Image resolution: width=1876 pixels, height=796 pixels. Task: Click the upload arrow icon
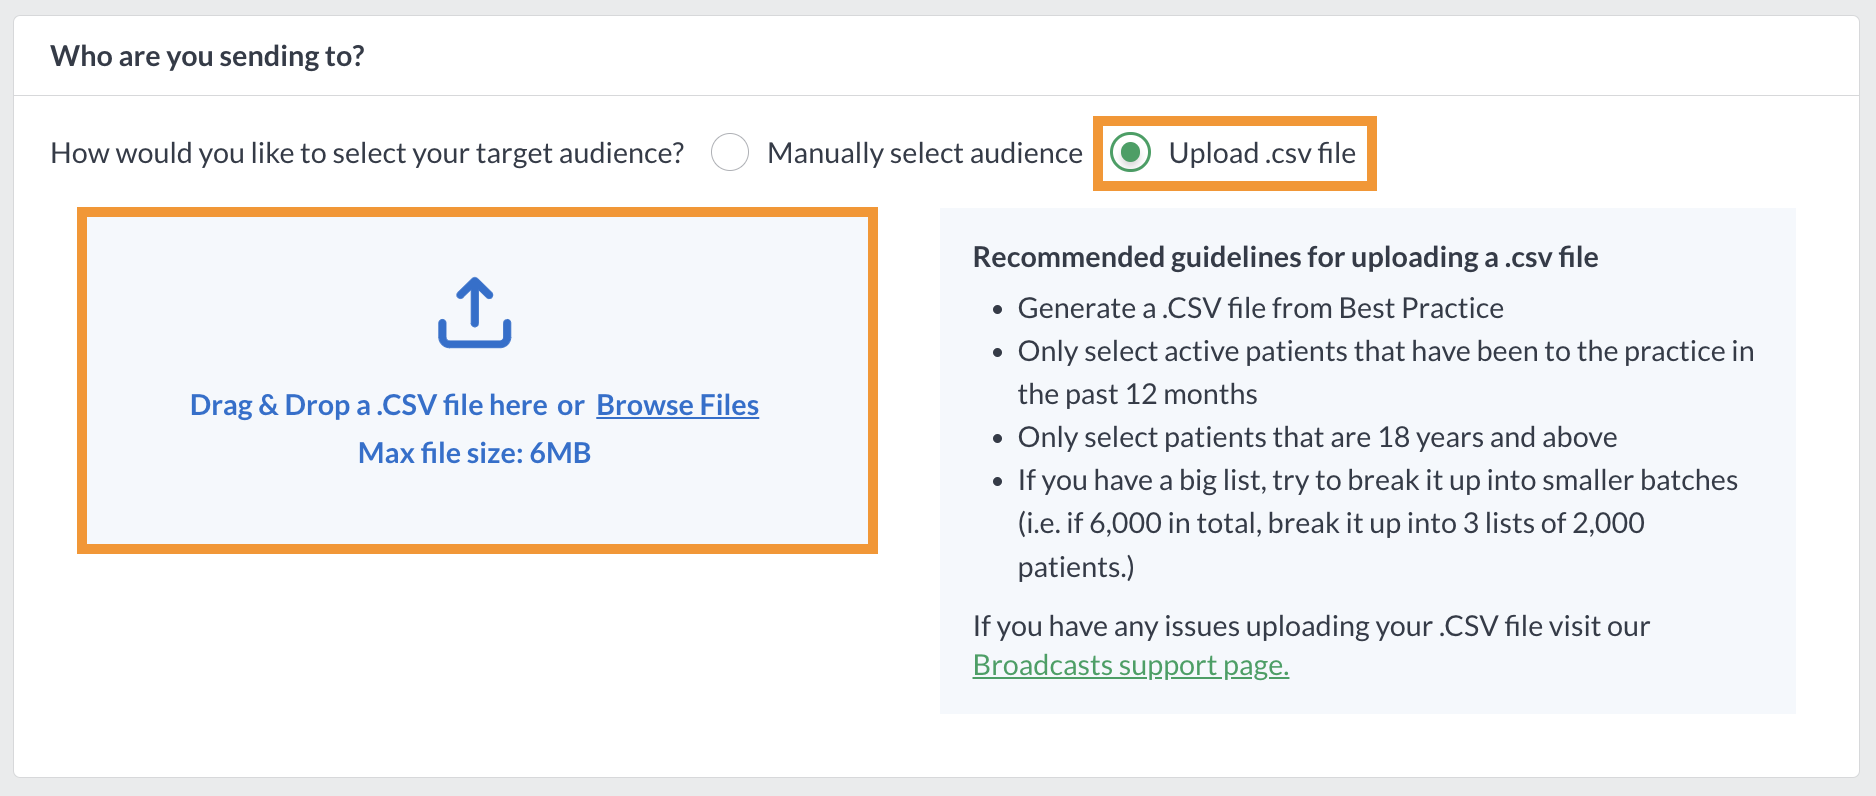(x=475, y=313)
